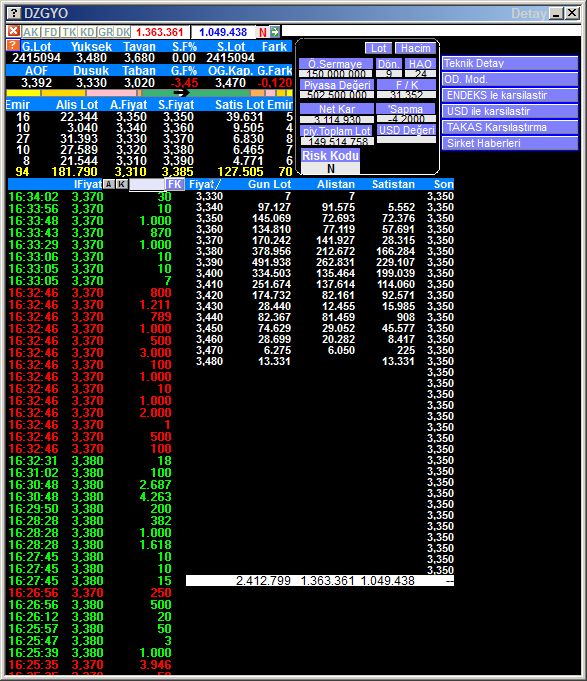Click the orange question mark help icon
Image resolution: width=587 pixels, height=681 pixels.
[x=13, y=46]
